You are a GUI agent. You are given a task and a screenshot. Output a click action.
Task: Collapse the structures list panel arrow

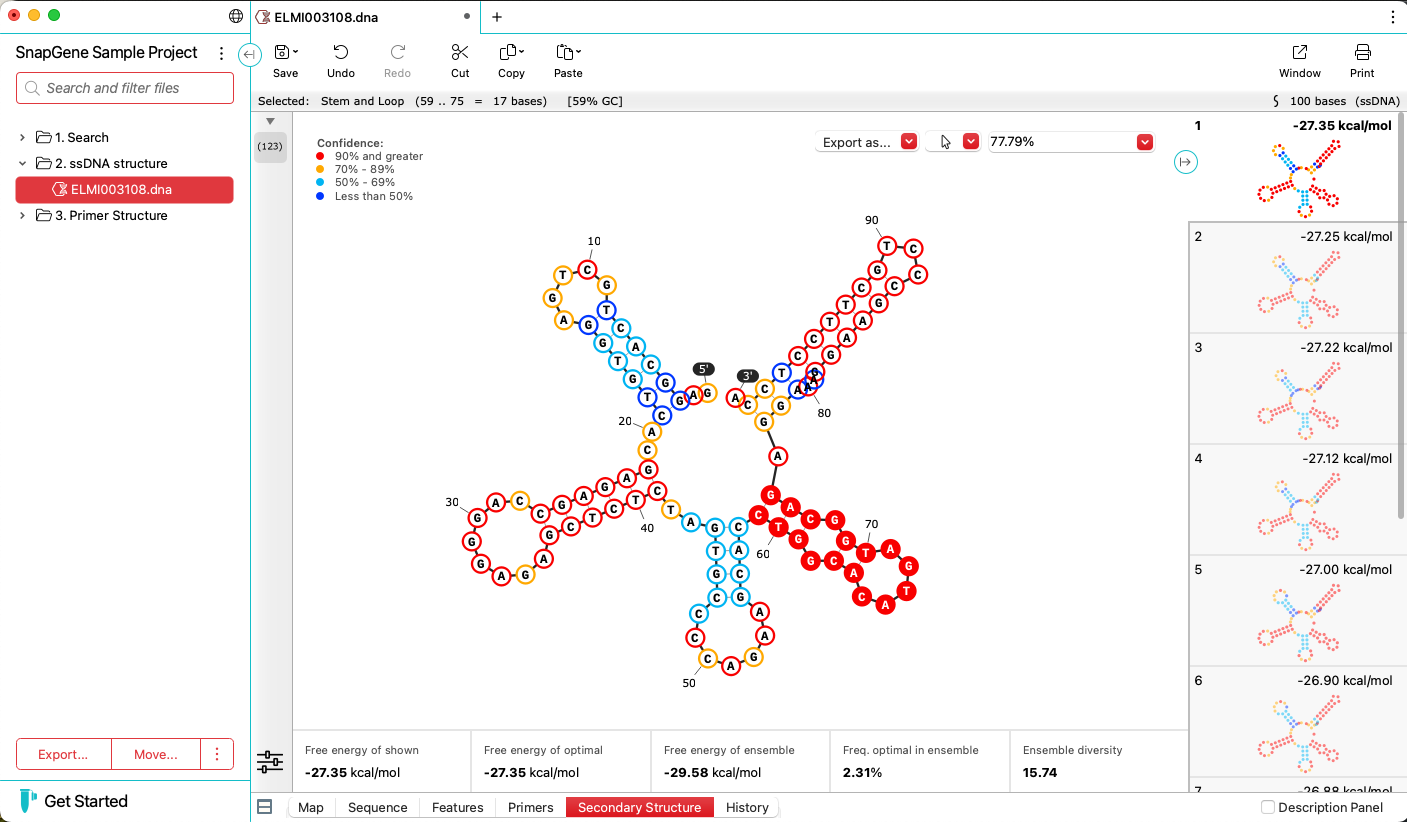(x=1185, y=161)
